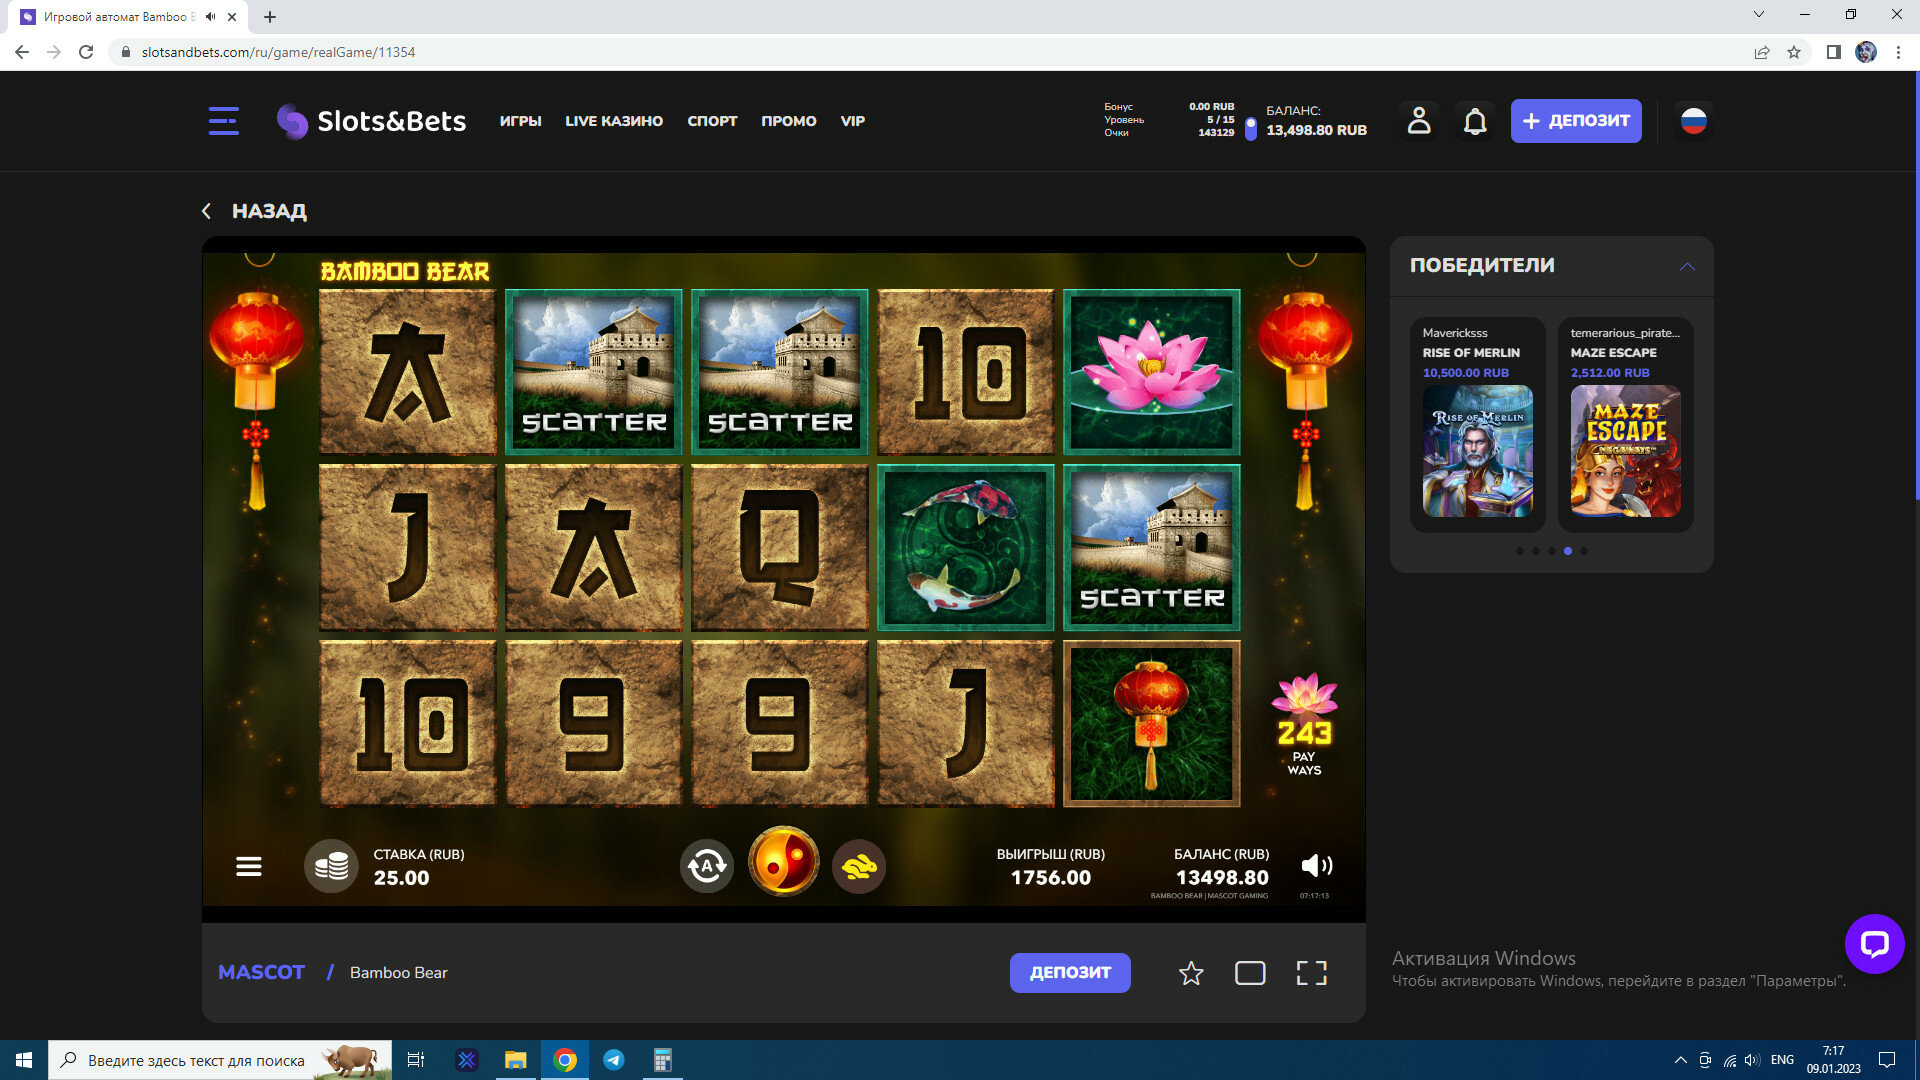1920x1080 pixels.
Task: Enter fullscreen mode for the game
Action: click(1311, 973)
